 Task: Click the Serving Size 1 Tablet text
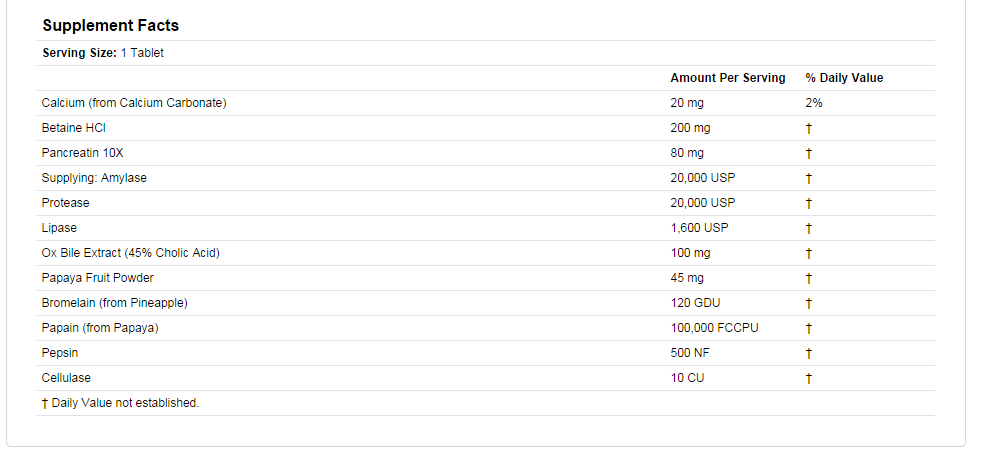click(x=103, y=53)
